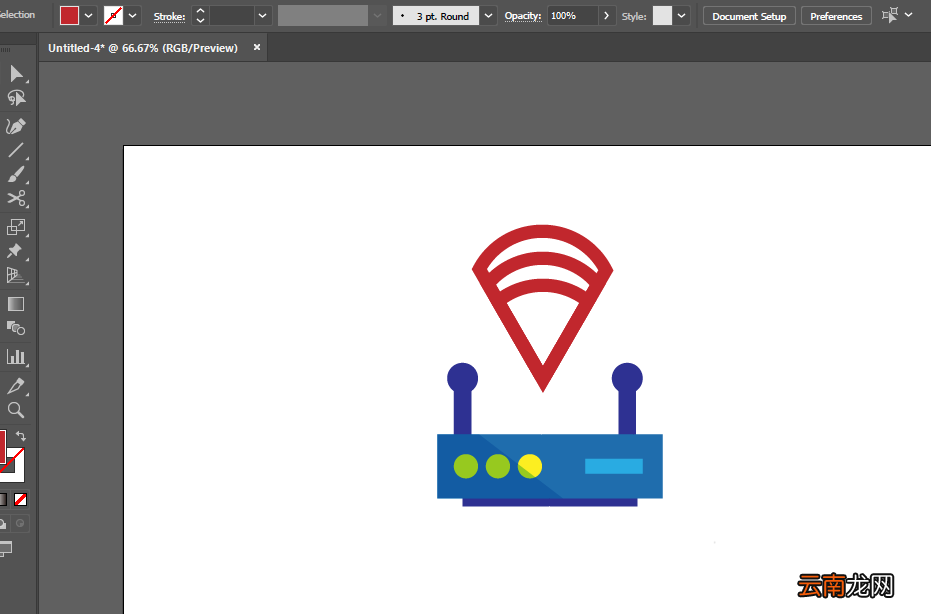Viewport: 931px width, 614px height.
Task: Select the Column Graph tool
Action: [16, 357]
